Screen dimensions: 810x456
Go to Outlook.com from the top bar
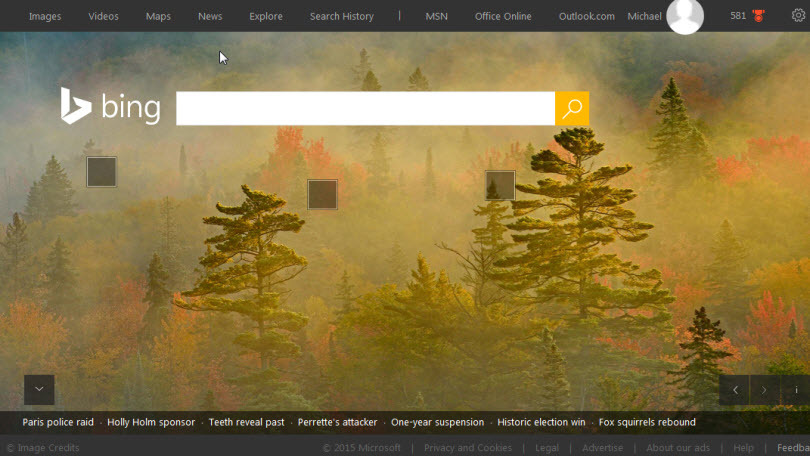(586, 16)
